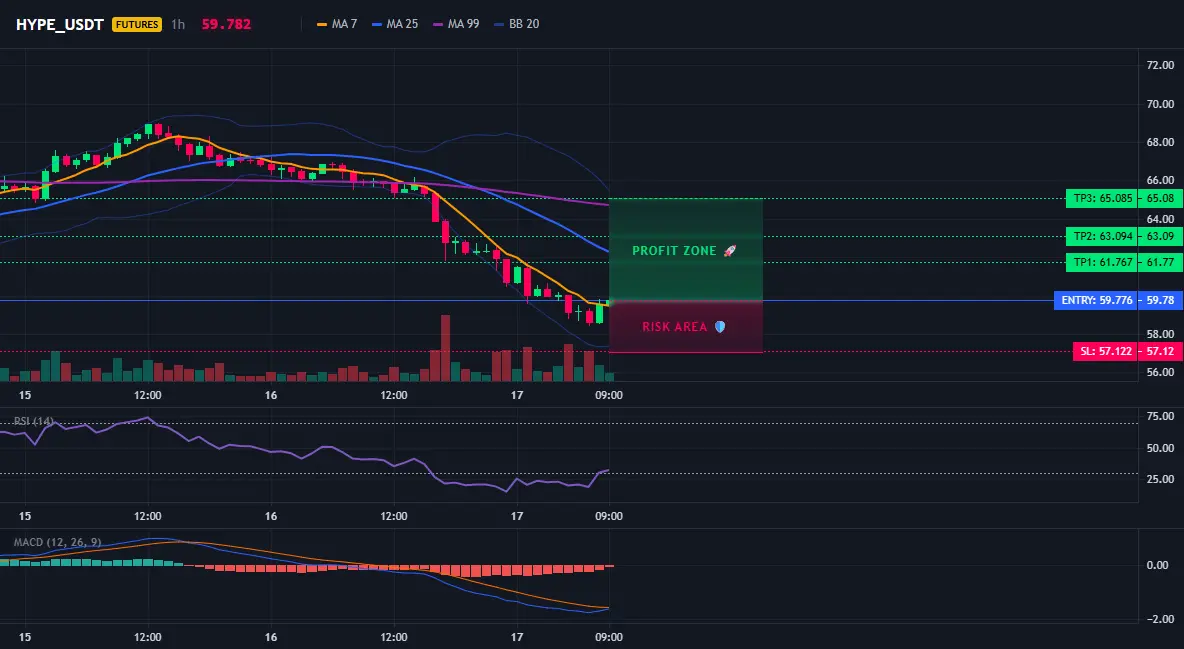Click the yellow FUTURES badge
Viewport: 1184px width, 649px height.
click(137, 24)
